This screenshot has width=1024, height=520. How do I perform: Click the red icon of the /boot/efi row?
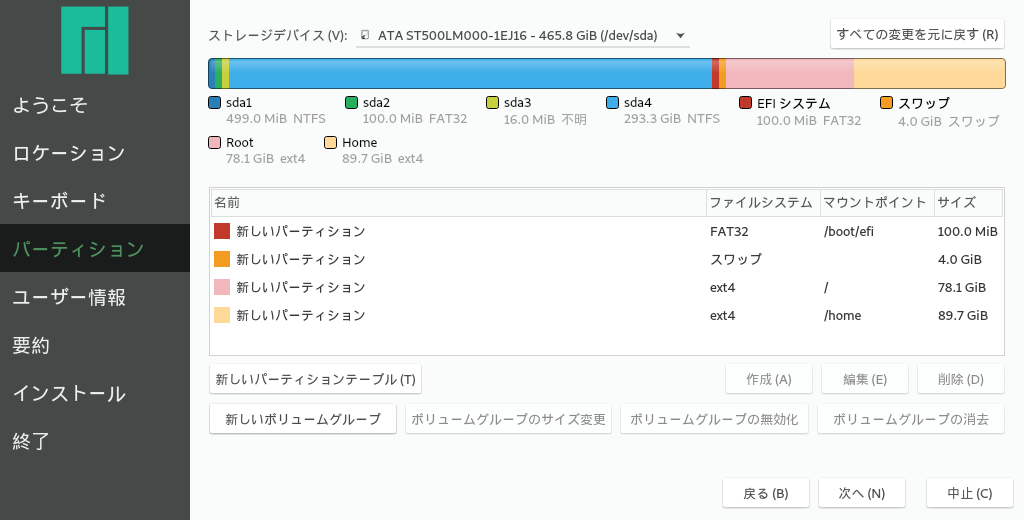pos(222,231)
